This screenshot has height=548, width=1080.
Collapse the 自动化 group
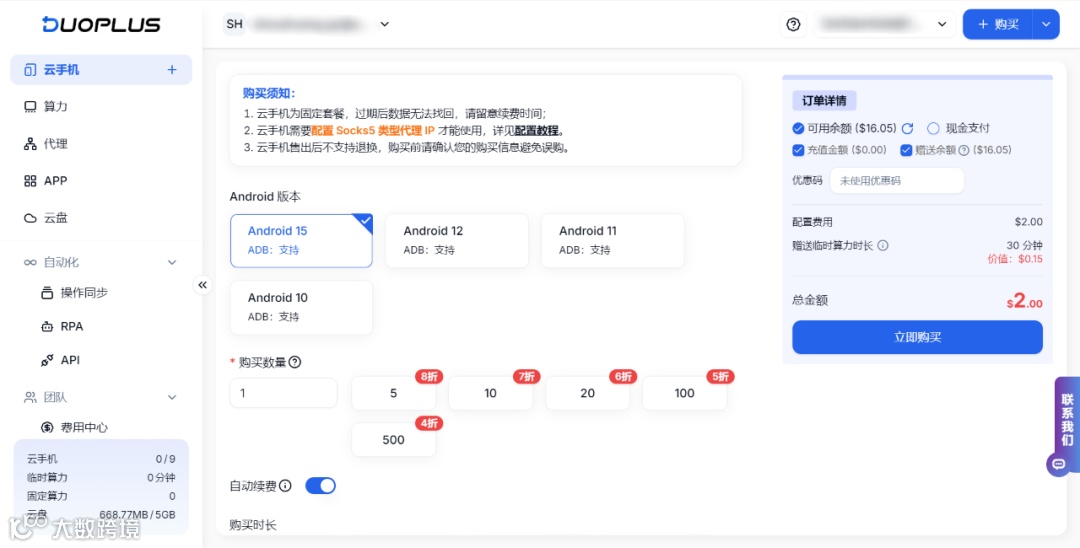(x=172, y=262)
